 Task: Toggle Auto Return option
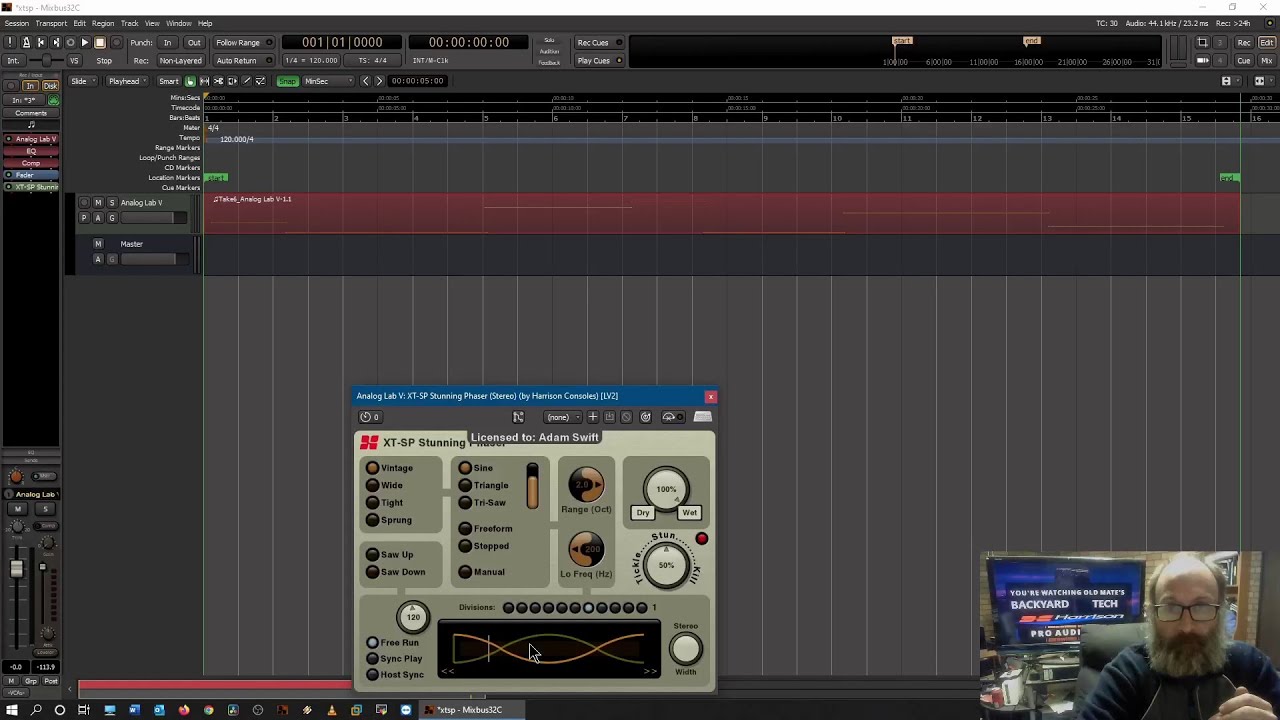(x=243, y=60)
